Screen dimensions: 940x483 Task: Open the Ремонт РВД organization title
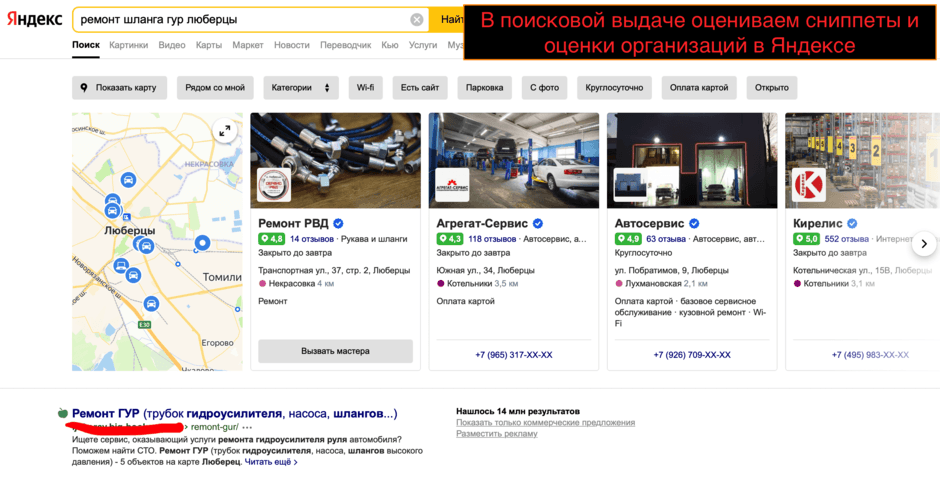(x=293, y=224)
